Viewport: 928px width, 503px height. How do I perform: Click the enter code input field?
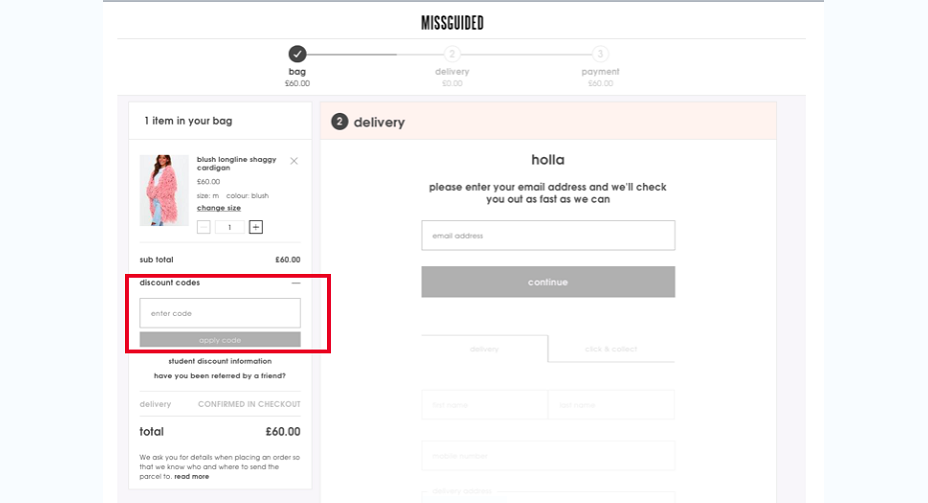tap(220, 313)
